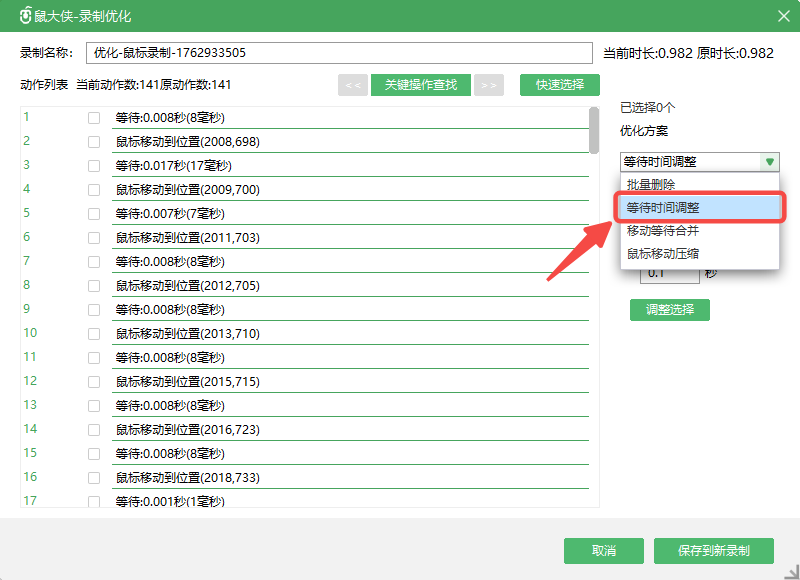
Task: Choose 鼠标移动压缩 optimization option
Action: (x=663, y=254)
